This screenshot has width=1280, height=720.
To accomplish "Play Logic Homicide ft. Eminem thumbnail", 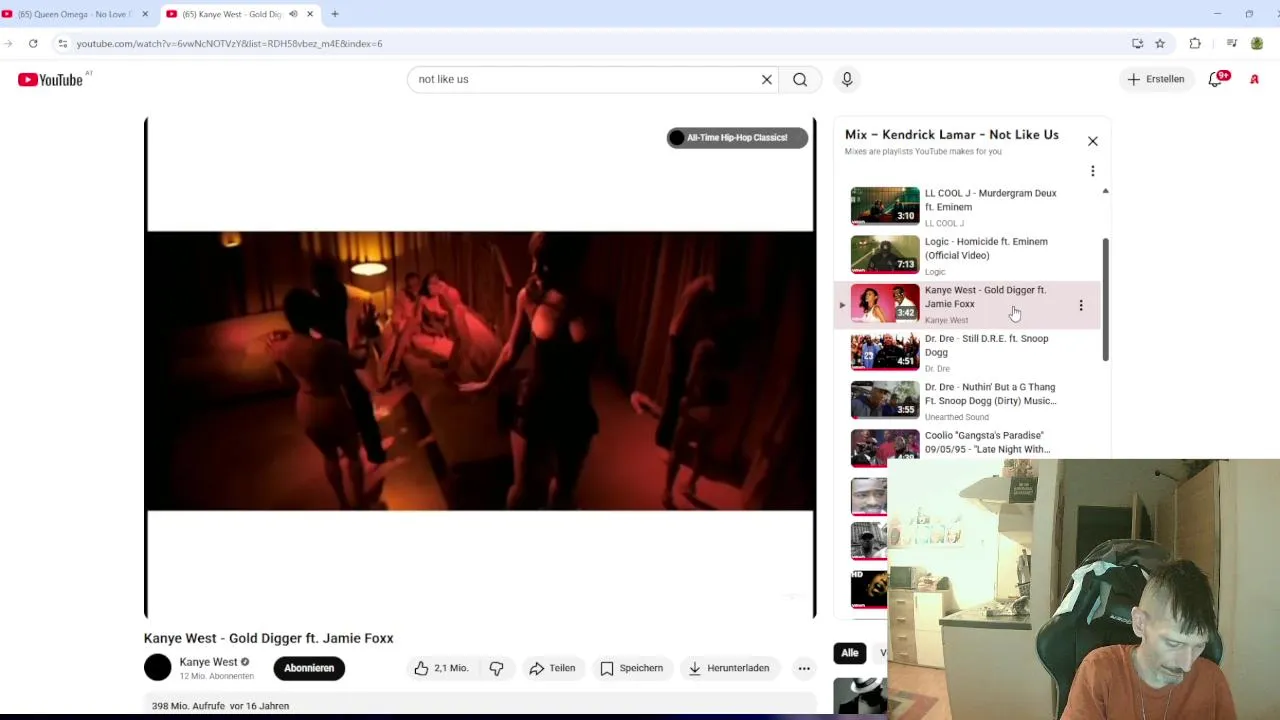I will (x=885, y=254).
